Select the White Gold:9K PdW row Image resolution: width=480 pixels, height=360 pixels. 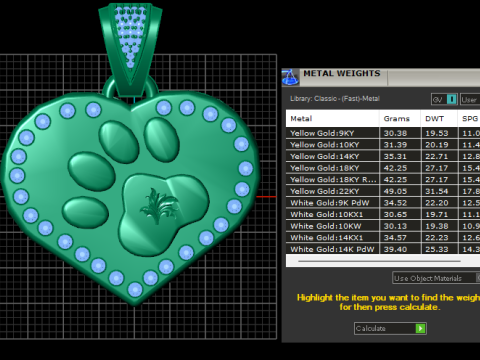coord(383,203)
